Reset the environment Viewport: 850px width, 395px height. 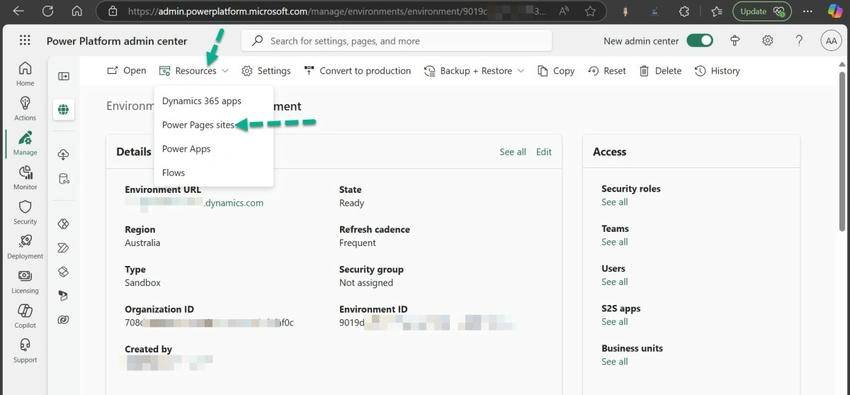(x=607, y=71)
